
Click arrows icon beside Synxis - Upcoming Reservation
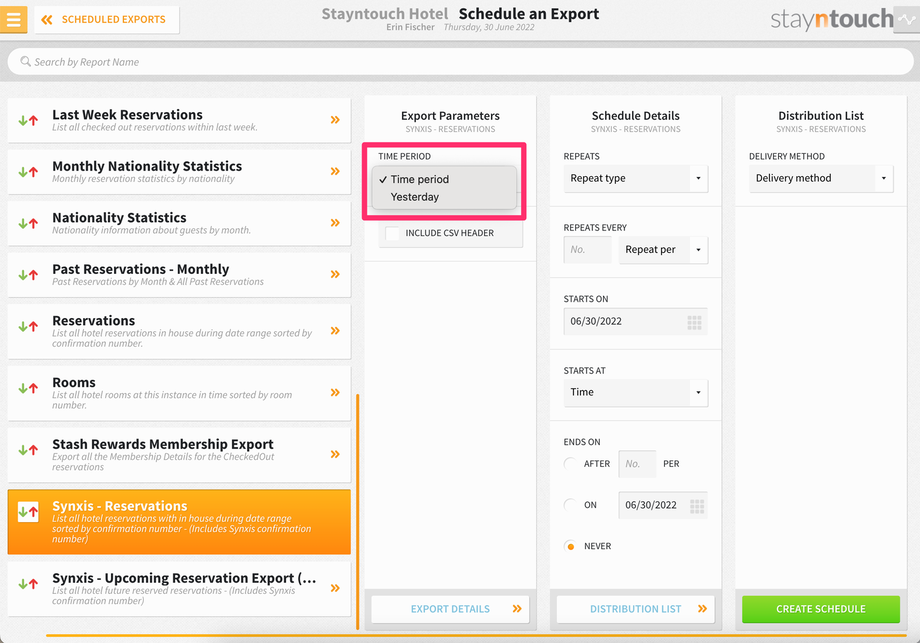tap(28, 584)
